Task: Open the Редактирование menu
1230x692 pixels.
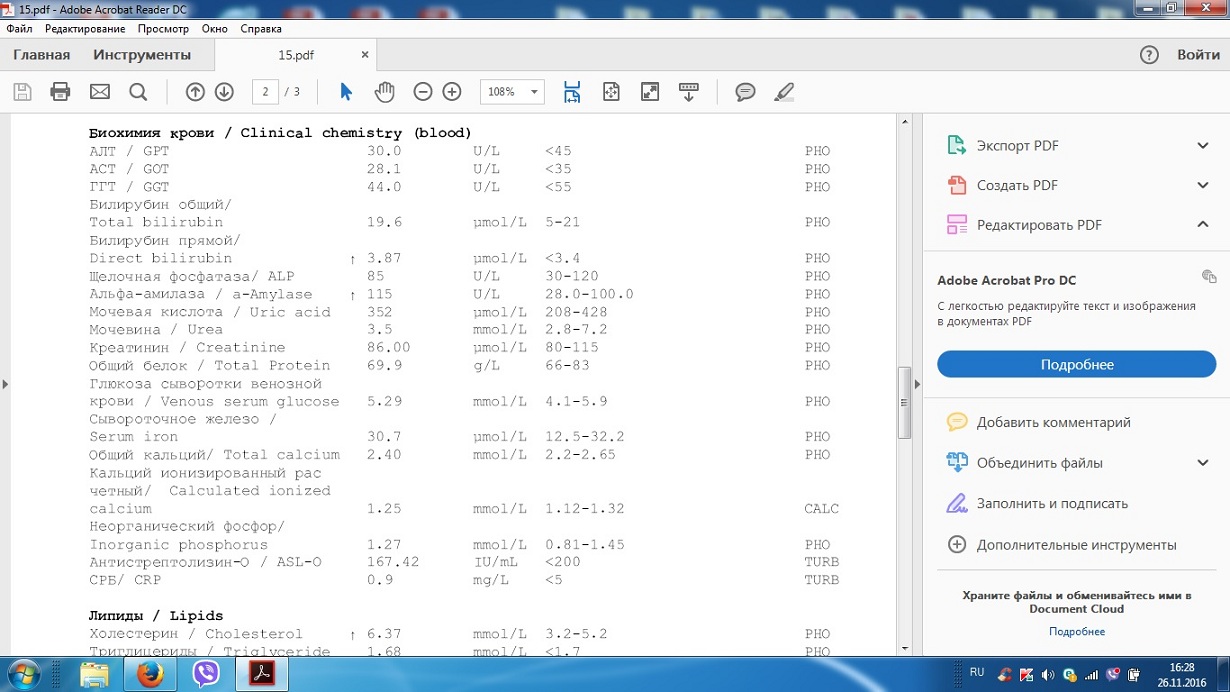Action: (85, 29)
